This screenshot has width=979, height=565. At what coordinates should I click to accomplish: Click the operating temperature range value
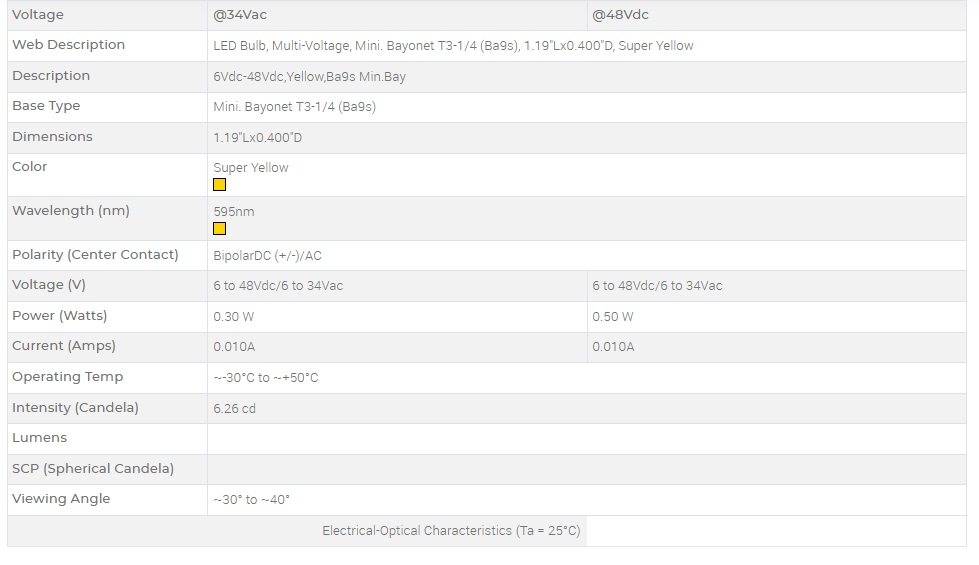click(265, 377)
